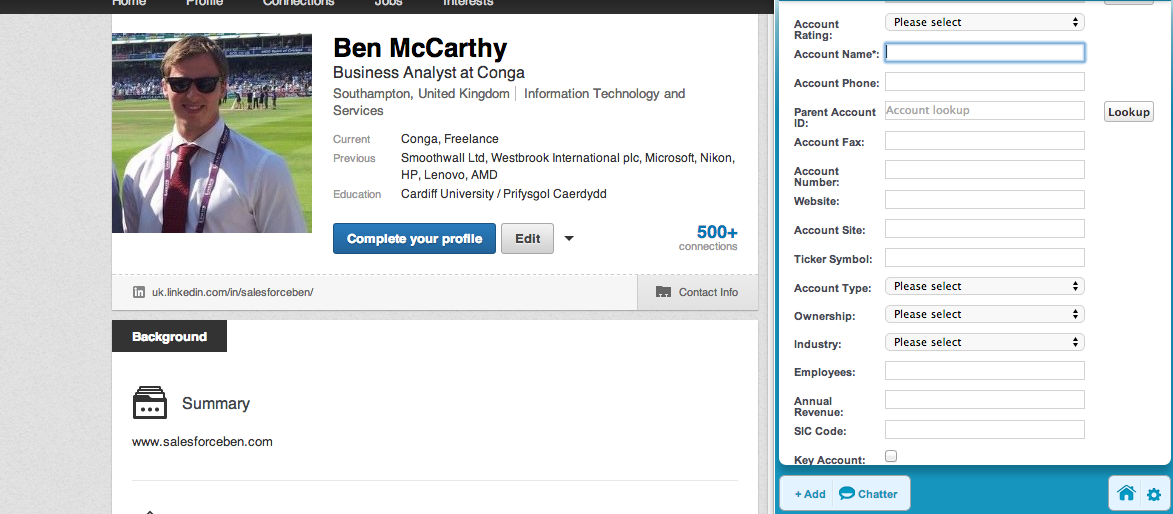1173x514 pixels.
Task: Click into the Account Number field
Action: (x=984, y=170)
